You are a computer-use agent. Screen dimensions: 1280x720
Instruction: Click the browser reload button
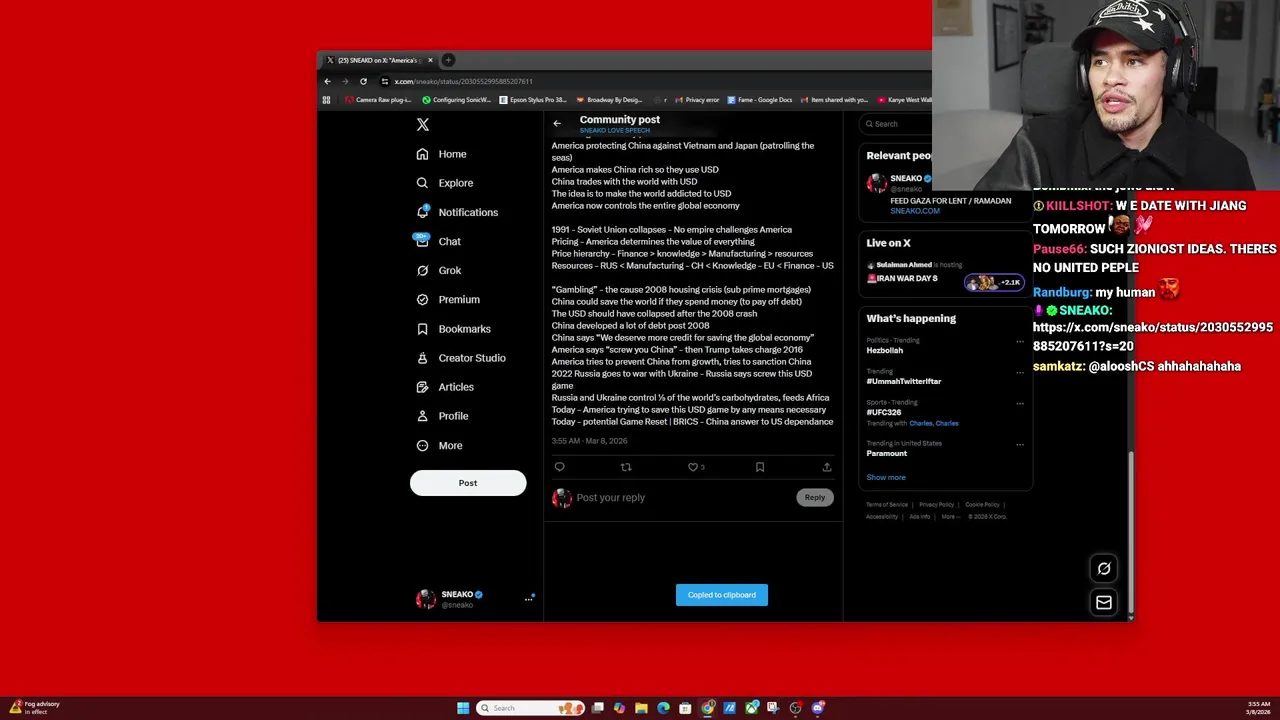coord(363,81)
